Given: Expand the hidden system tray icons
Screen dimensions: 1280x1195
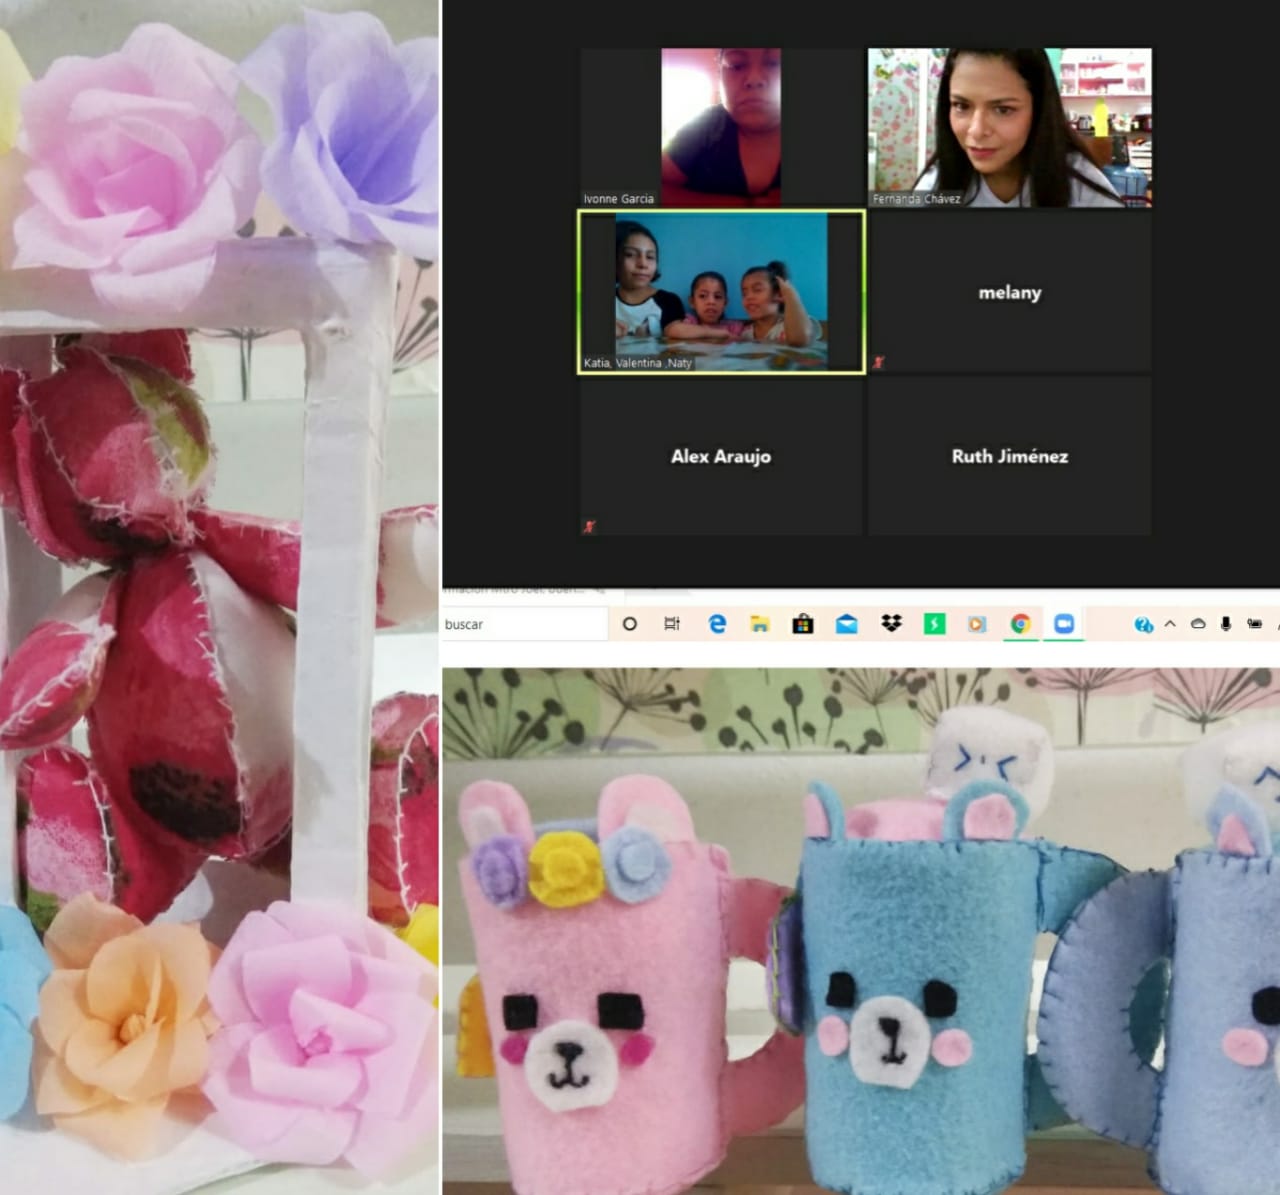Looking at the screenshot, I should (1170, 624).
